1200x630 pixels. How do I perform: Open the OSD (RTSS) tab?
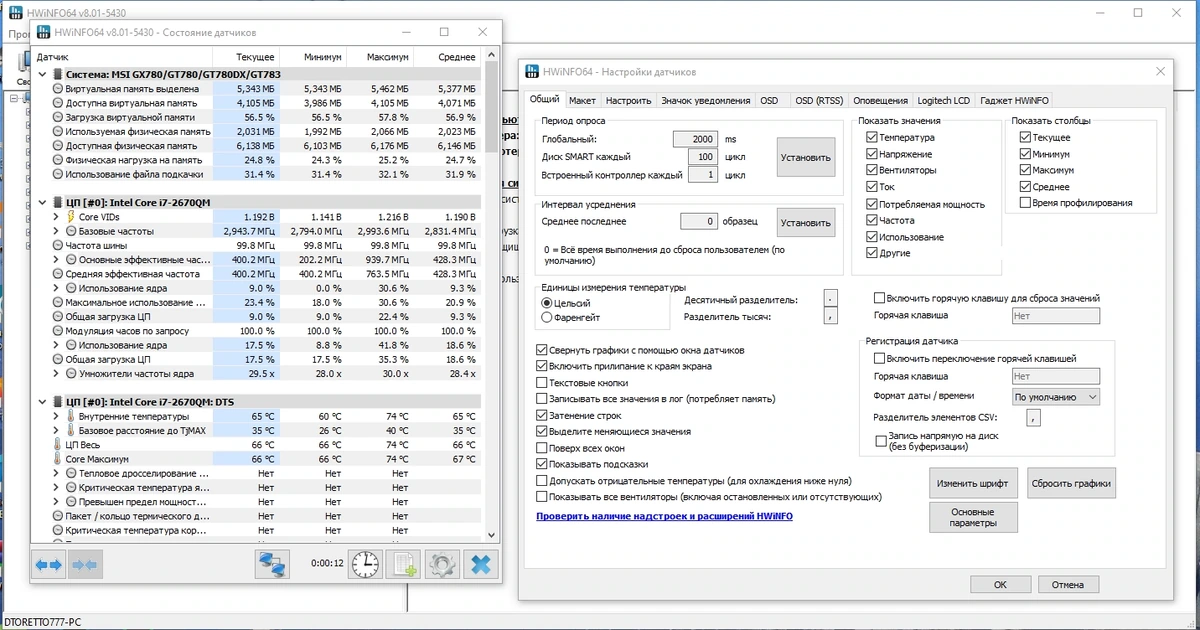pos(818,101)
